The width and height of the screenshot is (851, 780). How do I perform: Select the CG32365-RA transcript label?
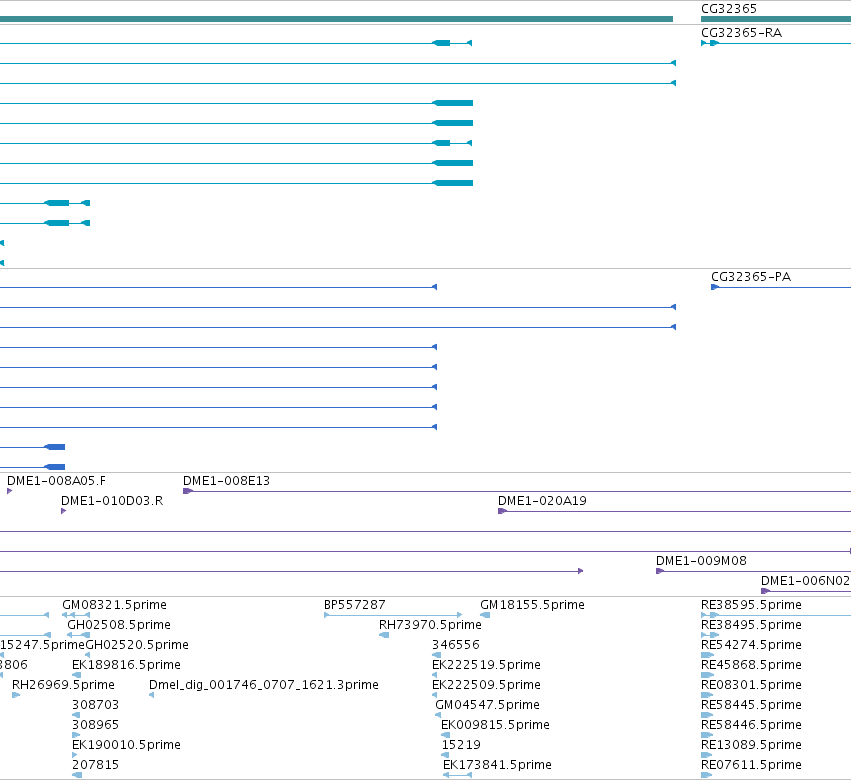coord(741,33)
